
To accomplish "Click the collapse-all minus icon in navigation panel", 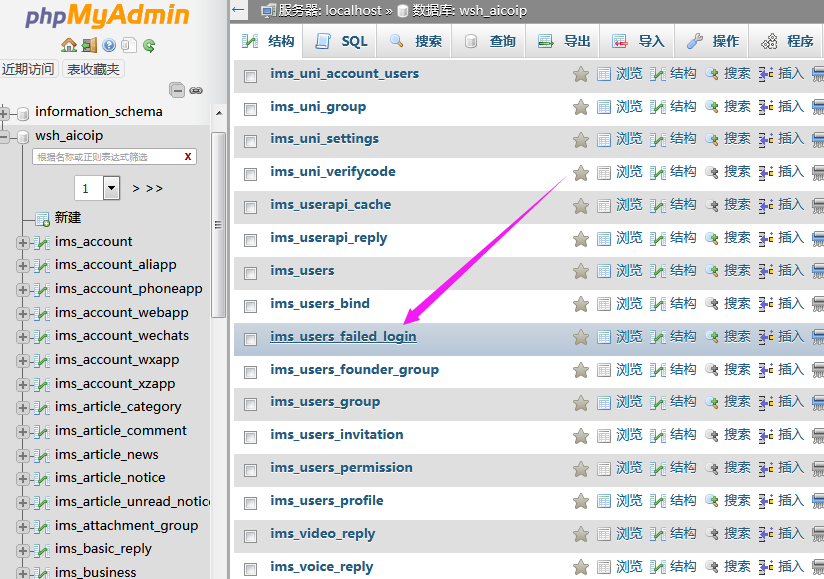I will click(177, 90).
